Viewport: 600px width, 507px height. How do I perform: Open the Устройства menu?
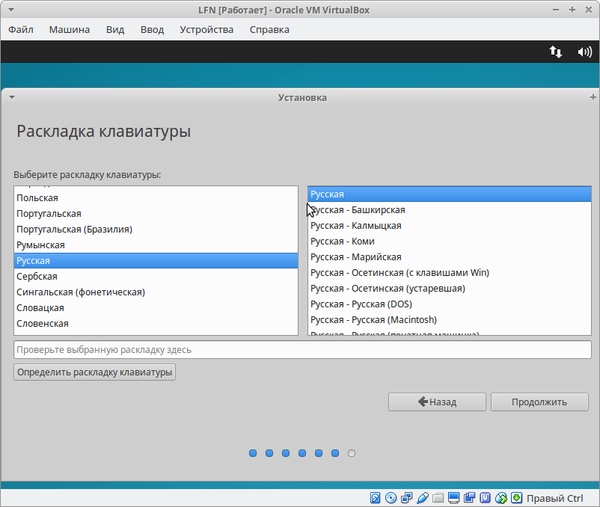(207, 29)
